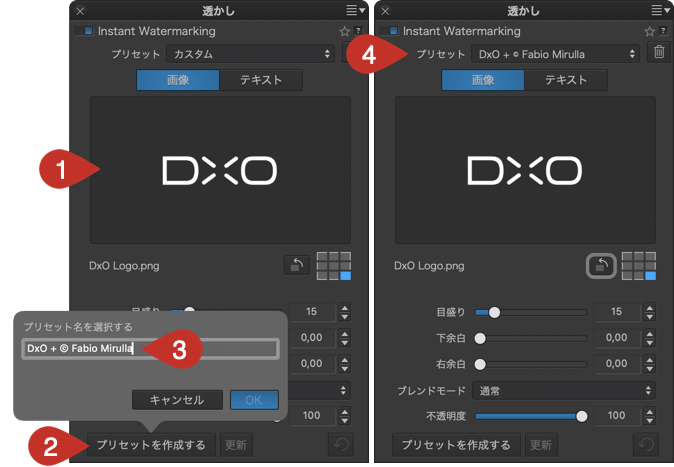
Task: Open partially hidden blend mode dropdown left panel
Action: [319, 390]
